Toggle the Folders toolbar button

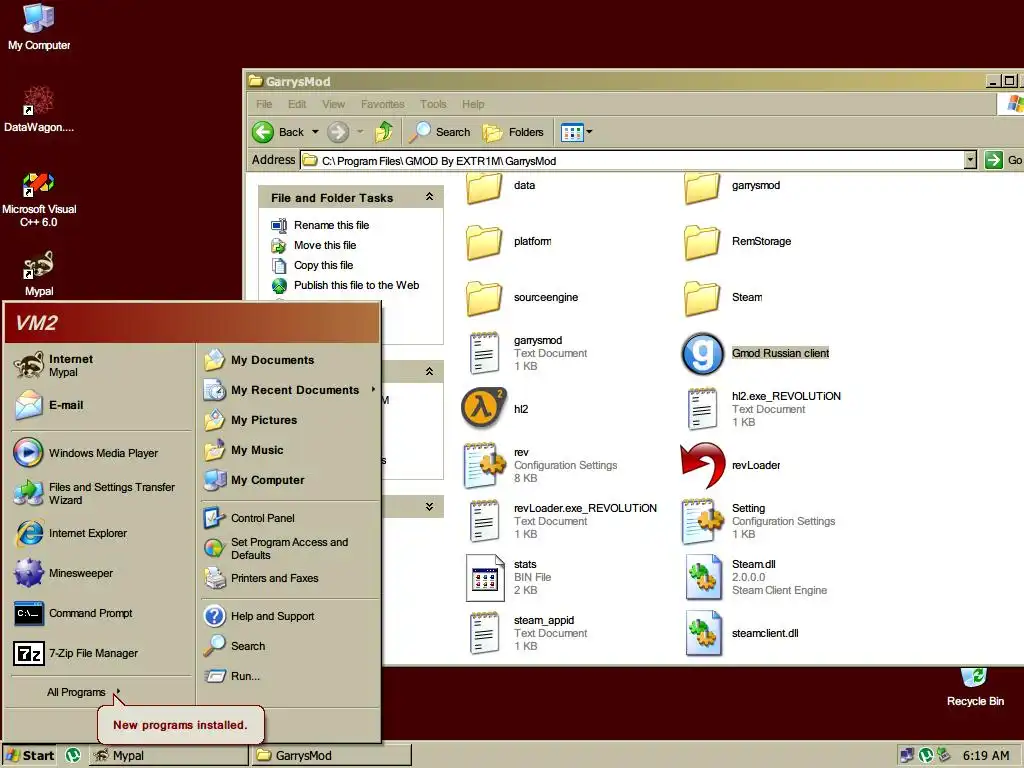(x=513, y=133)
